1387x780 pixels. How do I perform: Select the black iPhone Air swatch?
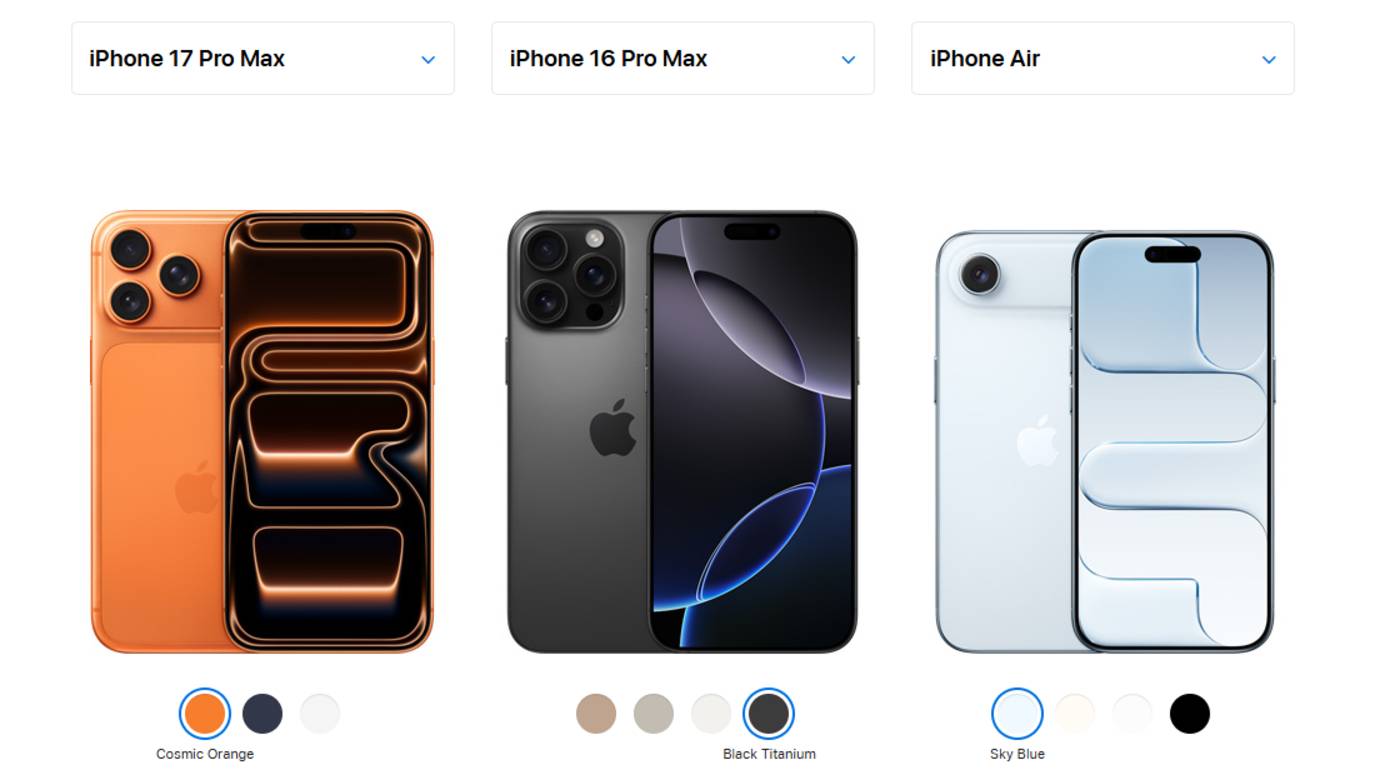pos(1190,714)
